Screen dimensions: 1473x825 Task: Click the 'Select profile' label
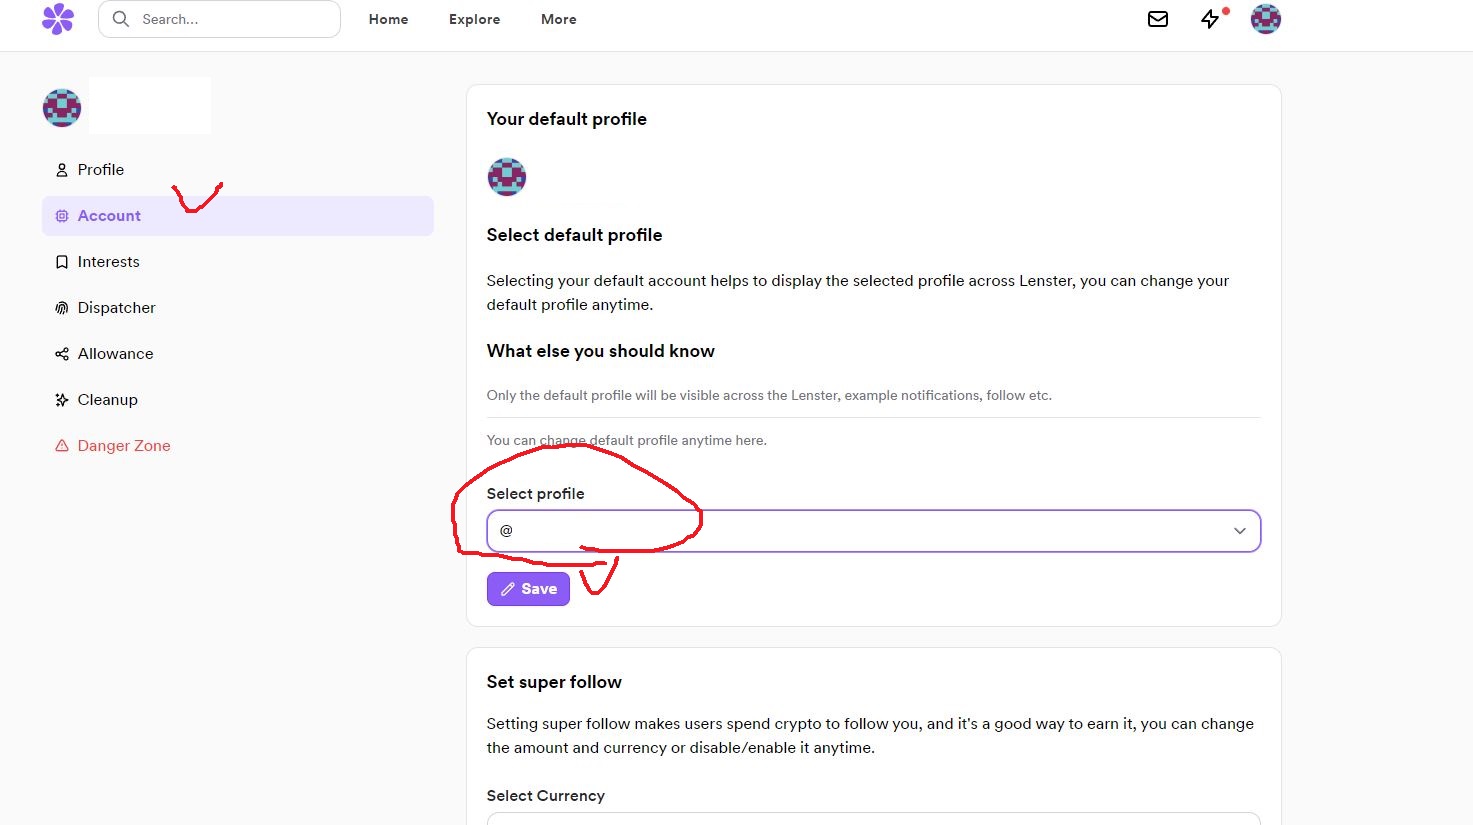click(x=535, y=494)
